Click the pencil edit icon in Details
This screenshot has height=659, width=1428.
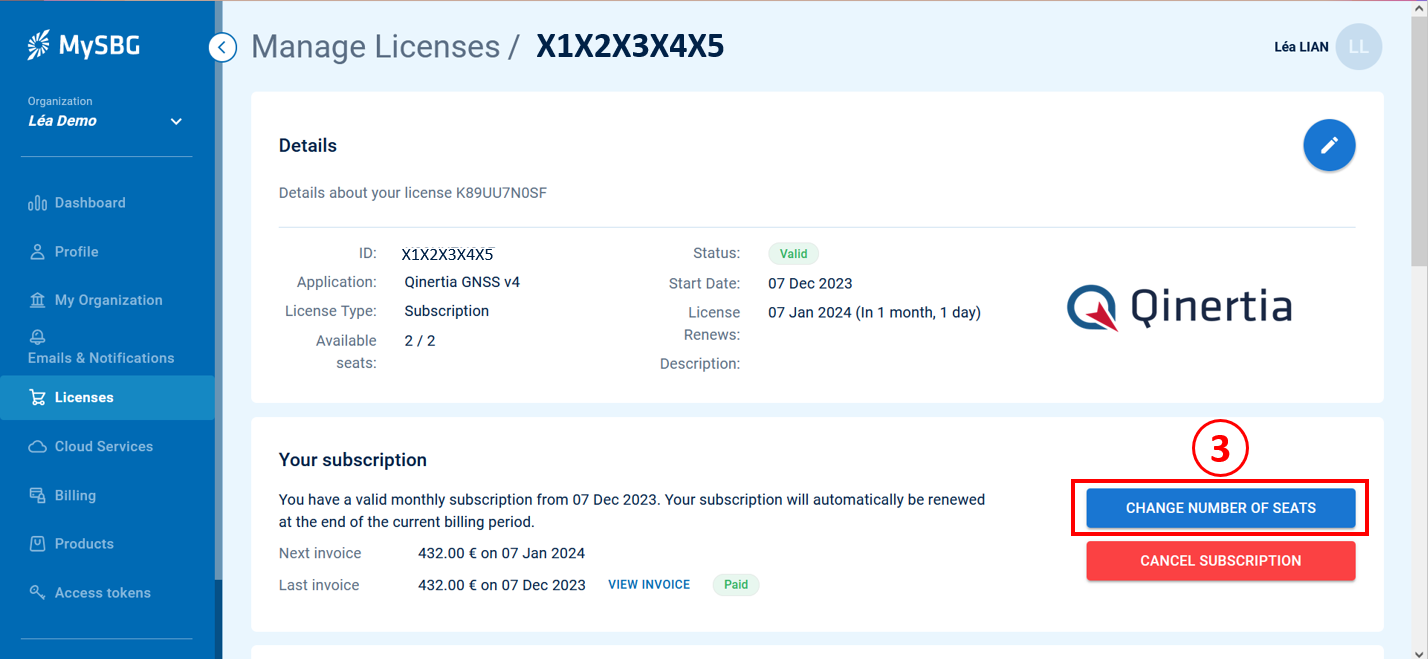click(1329, 146)
